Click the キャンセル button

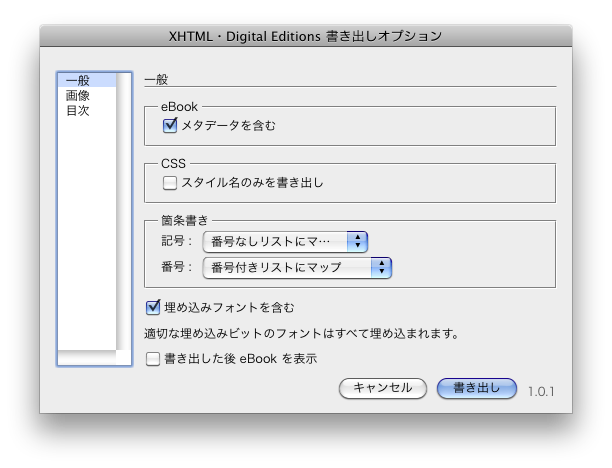tap(383, 388)
